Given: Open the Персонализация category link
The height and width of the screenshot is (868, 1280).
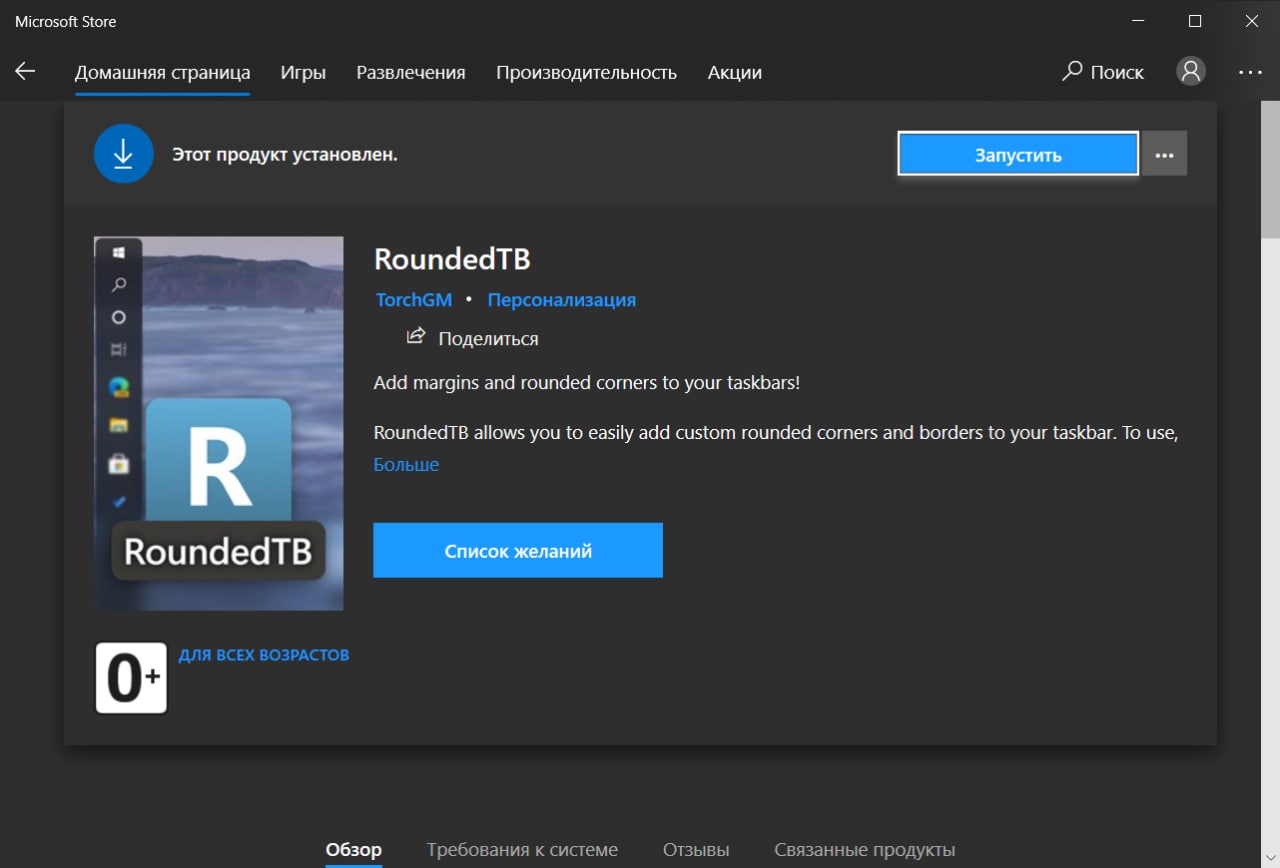Looking at the screenshot, I should click(562, 299).
